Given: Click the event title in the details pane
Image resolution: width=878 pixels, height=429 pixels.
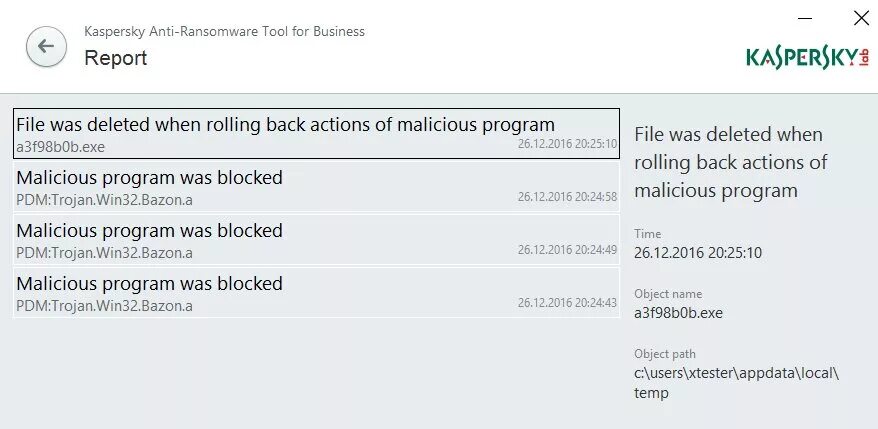Looking at the screenshot, I should (x=729, y=162).
